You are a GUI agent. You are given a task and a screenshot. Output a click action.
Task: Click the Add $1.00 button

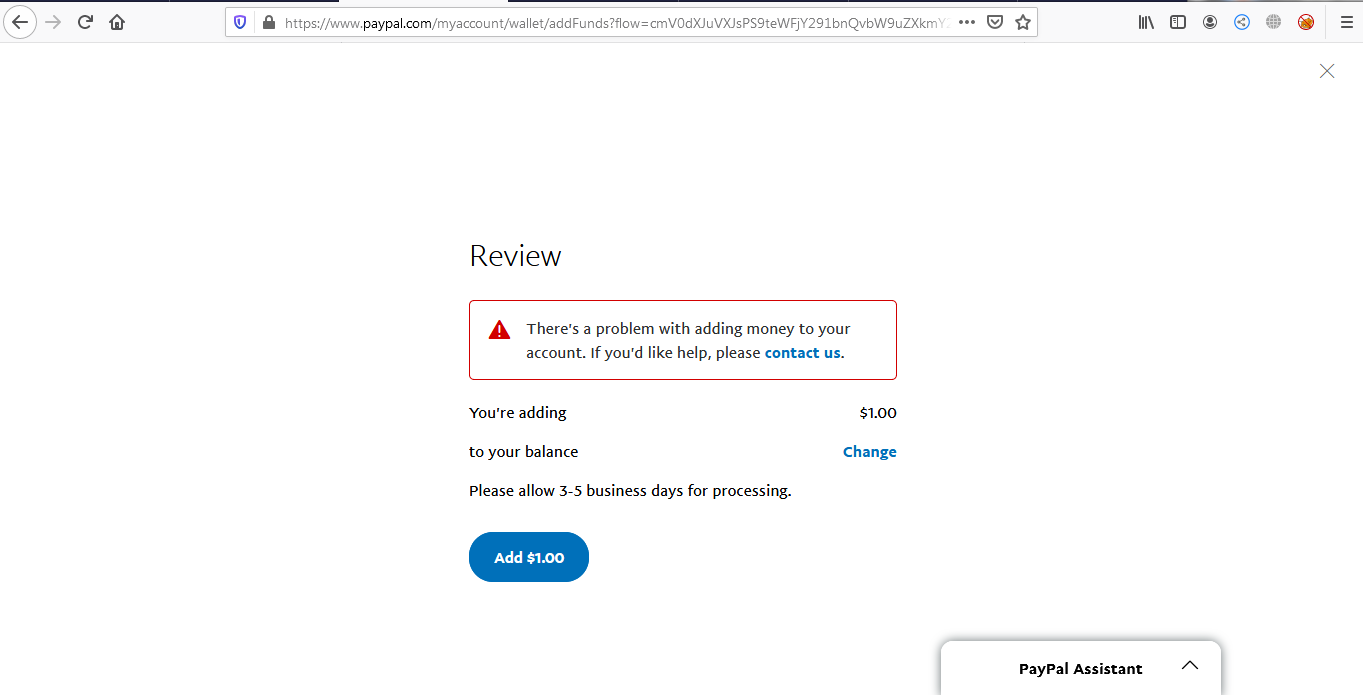click(529, 557)
